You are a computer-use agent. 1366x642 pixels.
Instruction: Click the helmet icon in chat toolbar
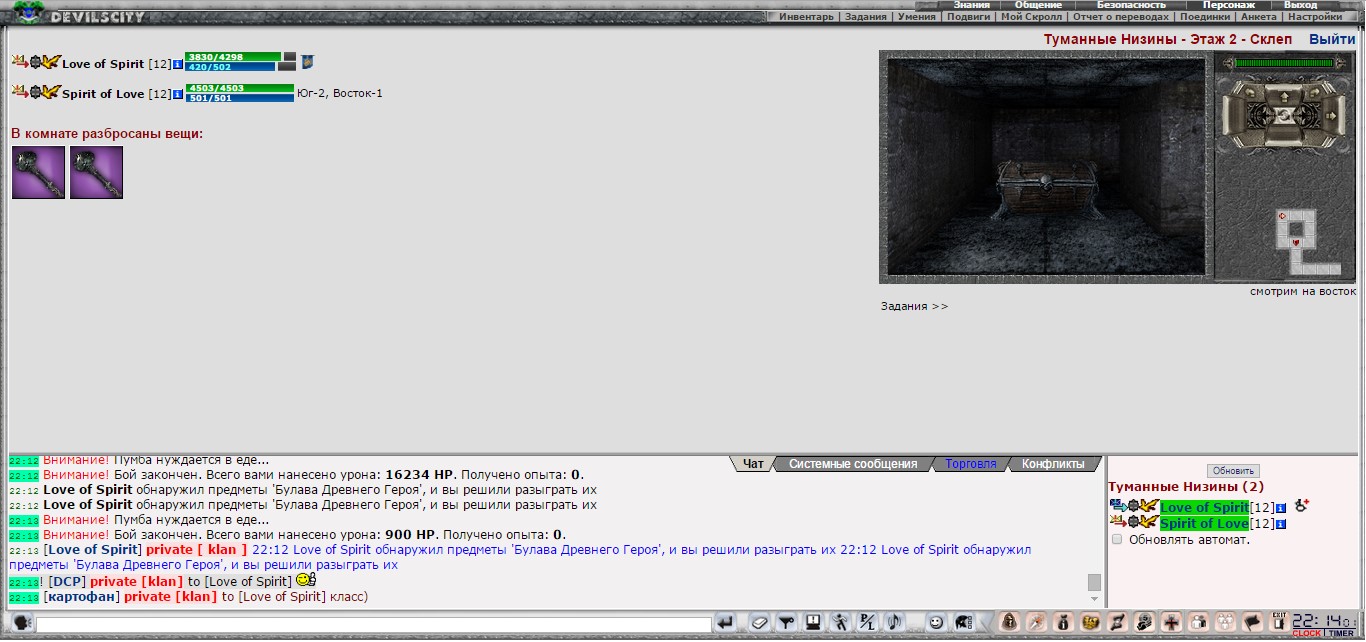click(x=964, y=623)
